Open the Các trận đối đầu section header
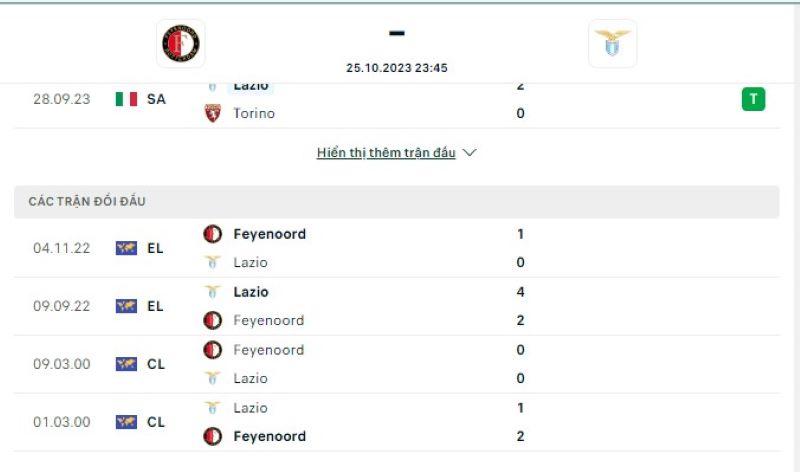This screenshot has width=800, height=472. point(396,202)
